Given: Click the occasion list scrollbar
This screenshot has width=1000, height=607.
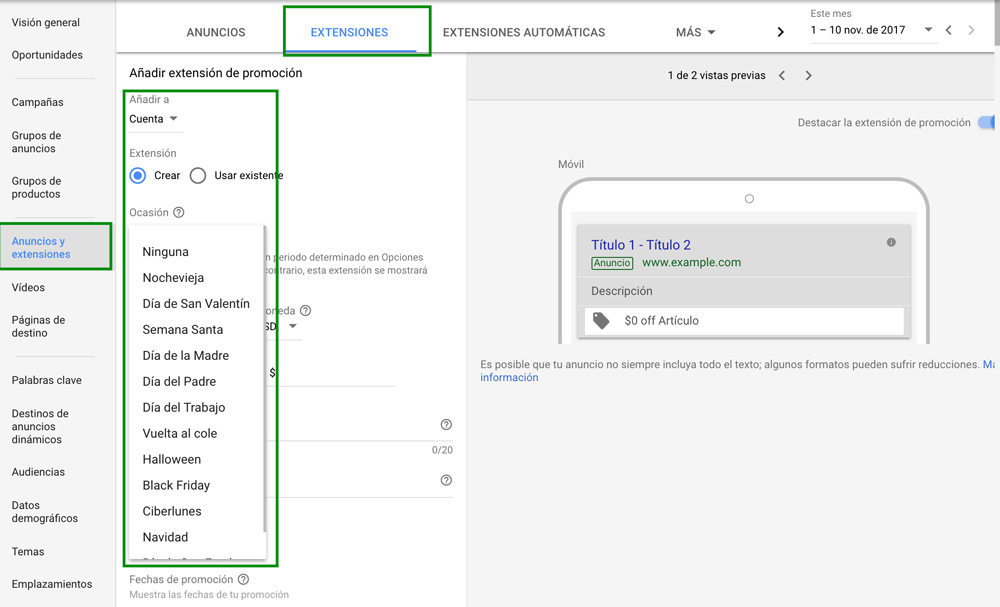Looking at the screenshot, I should (264, 380).
